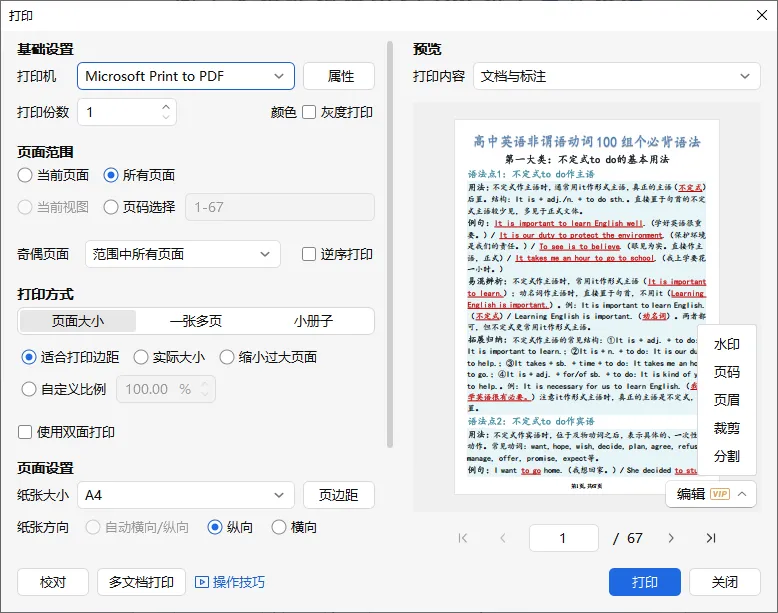Open the printer selection dropdown
The height and width of the screenshot is (613, 778).
tap(186, 76)
